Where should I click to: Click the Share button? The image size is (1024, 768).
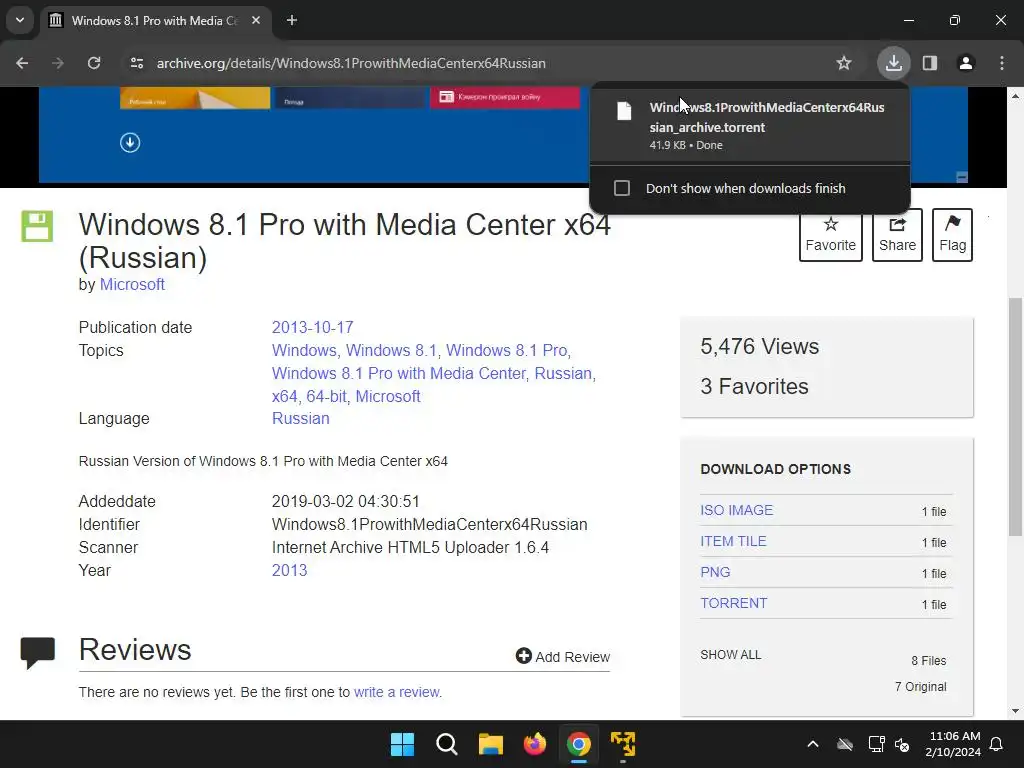click(897, 235)
